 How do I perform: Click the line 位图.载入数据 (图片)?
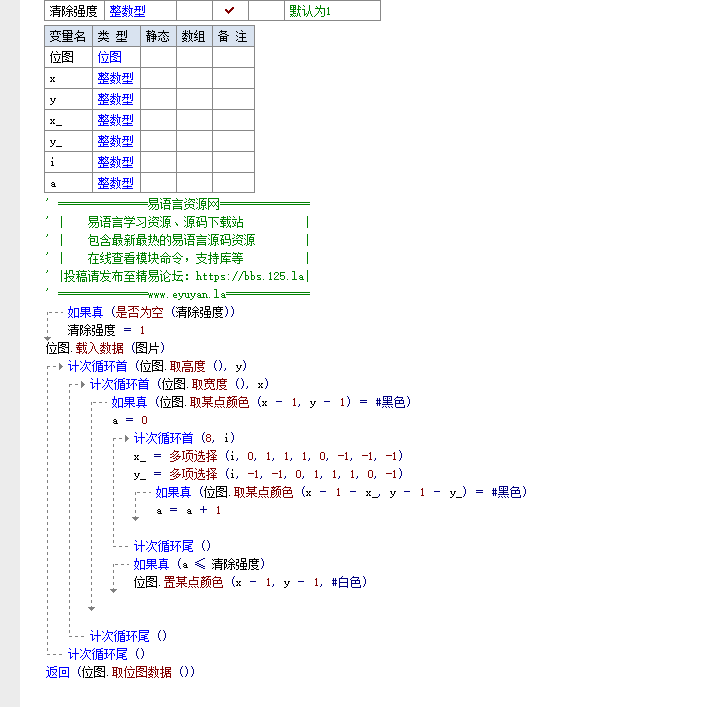click(105, 348)
